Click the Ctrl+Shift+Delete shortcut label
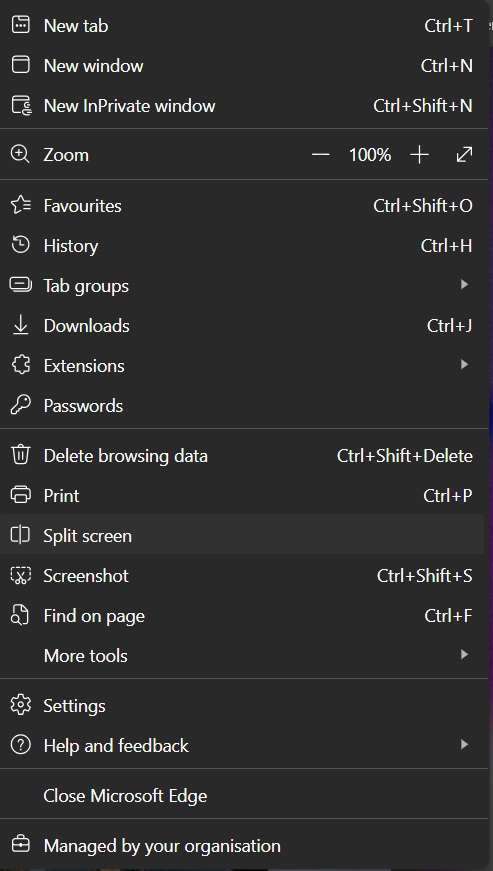This screenshot has width=493, height=871. 405,455
